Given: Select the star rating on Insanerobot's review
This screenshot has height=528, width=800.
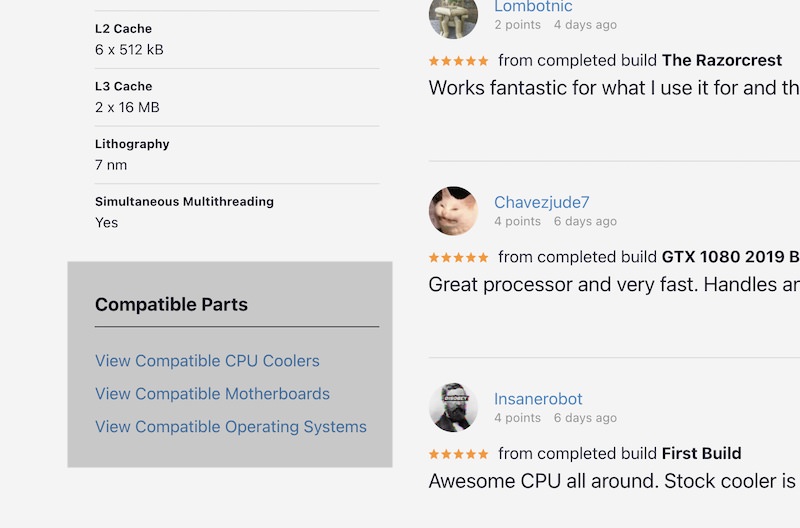Looking at the screenshot, I should coord(459,454).
